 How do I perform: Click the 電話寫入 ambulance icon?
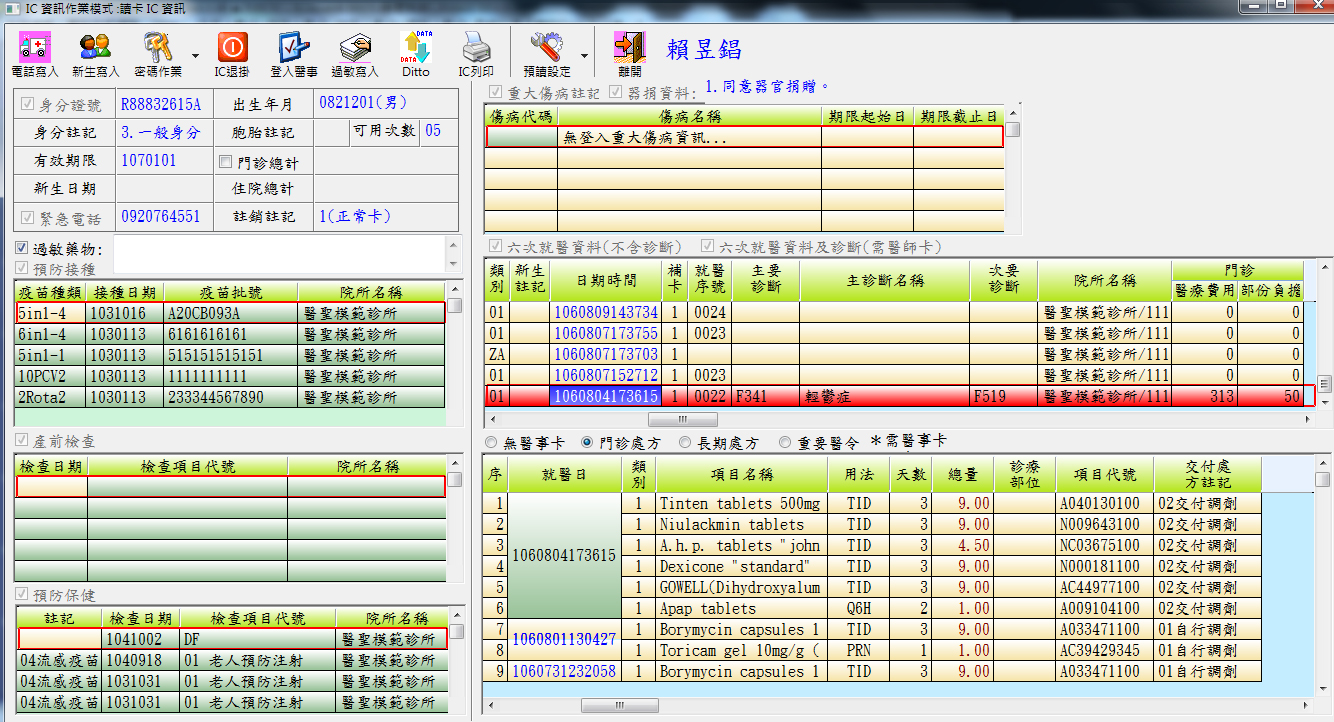point(34,48)
